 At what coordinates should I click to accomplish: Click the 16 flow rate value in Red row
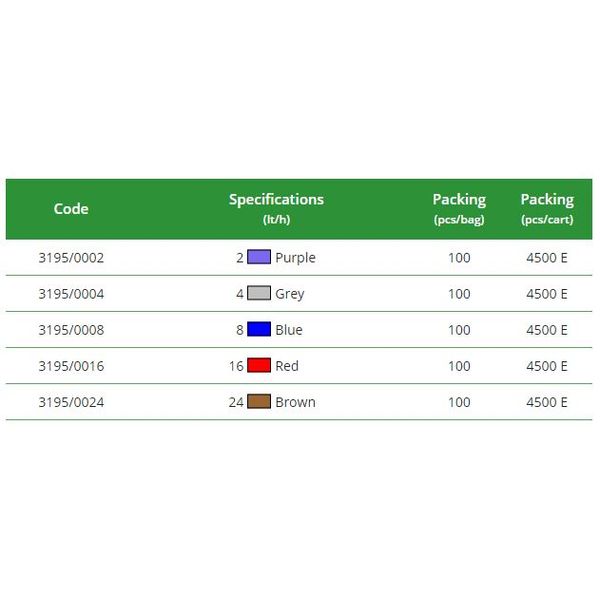pyautogui.click(x=236, y=366)
